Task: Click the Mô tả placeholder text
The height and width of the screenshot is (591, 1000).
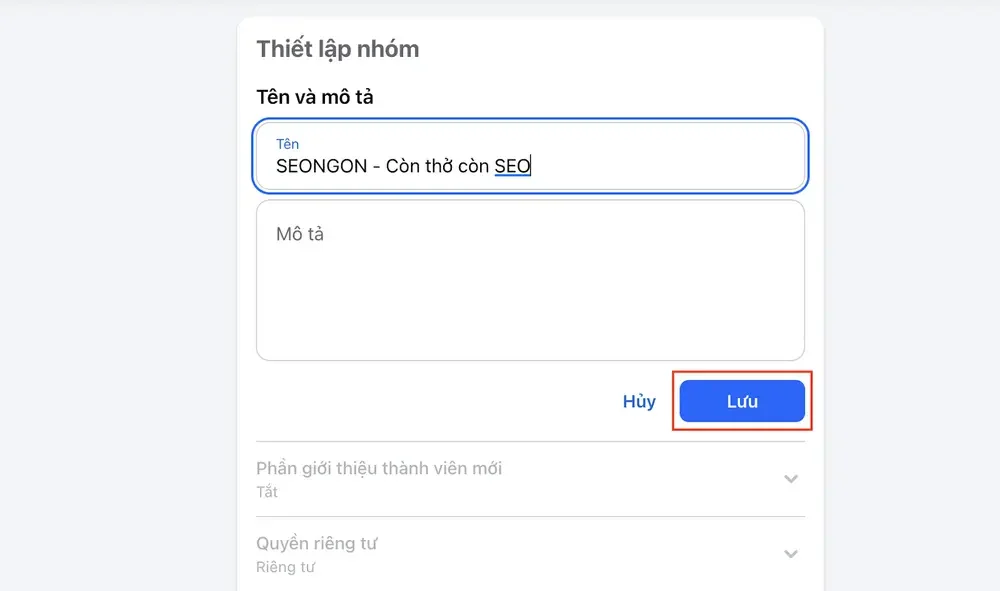Action: (299, 233)
